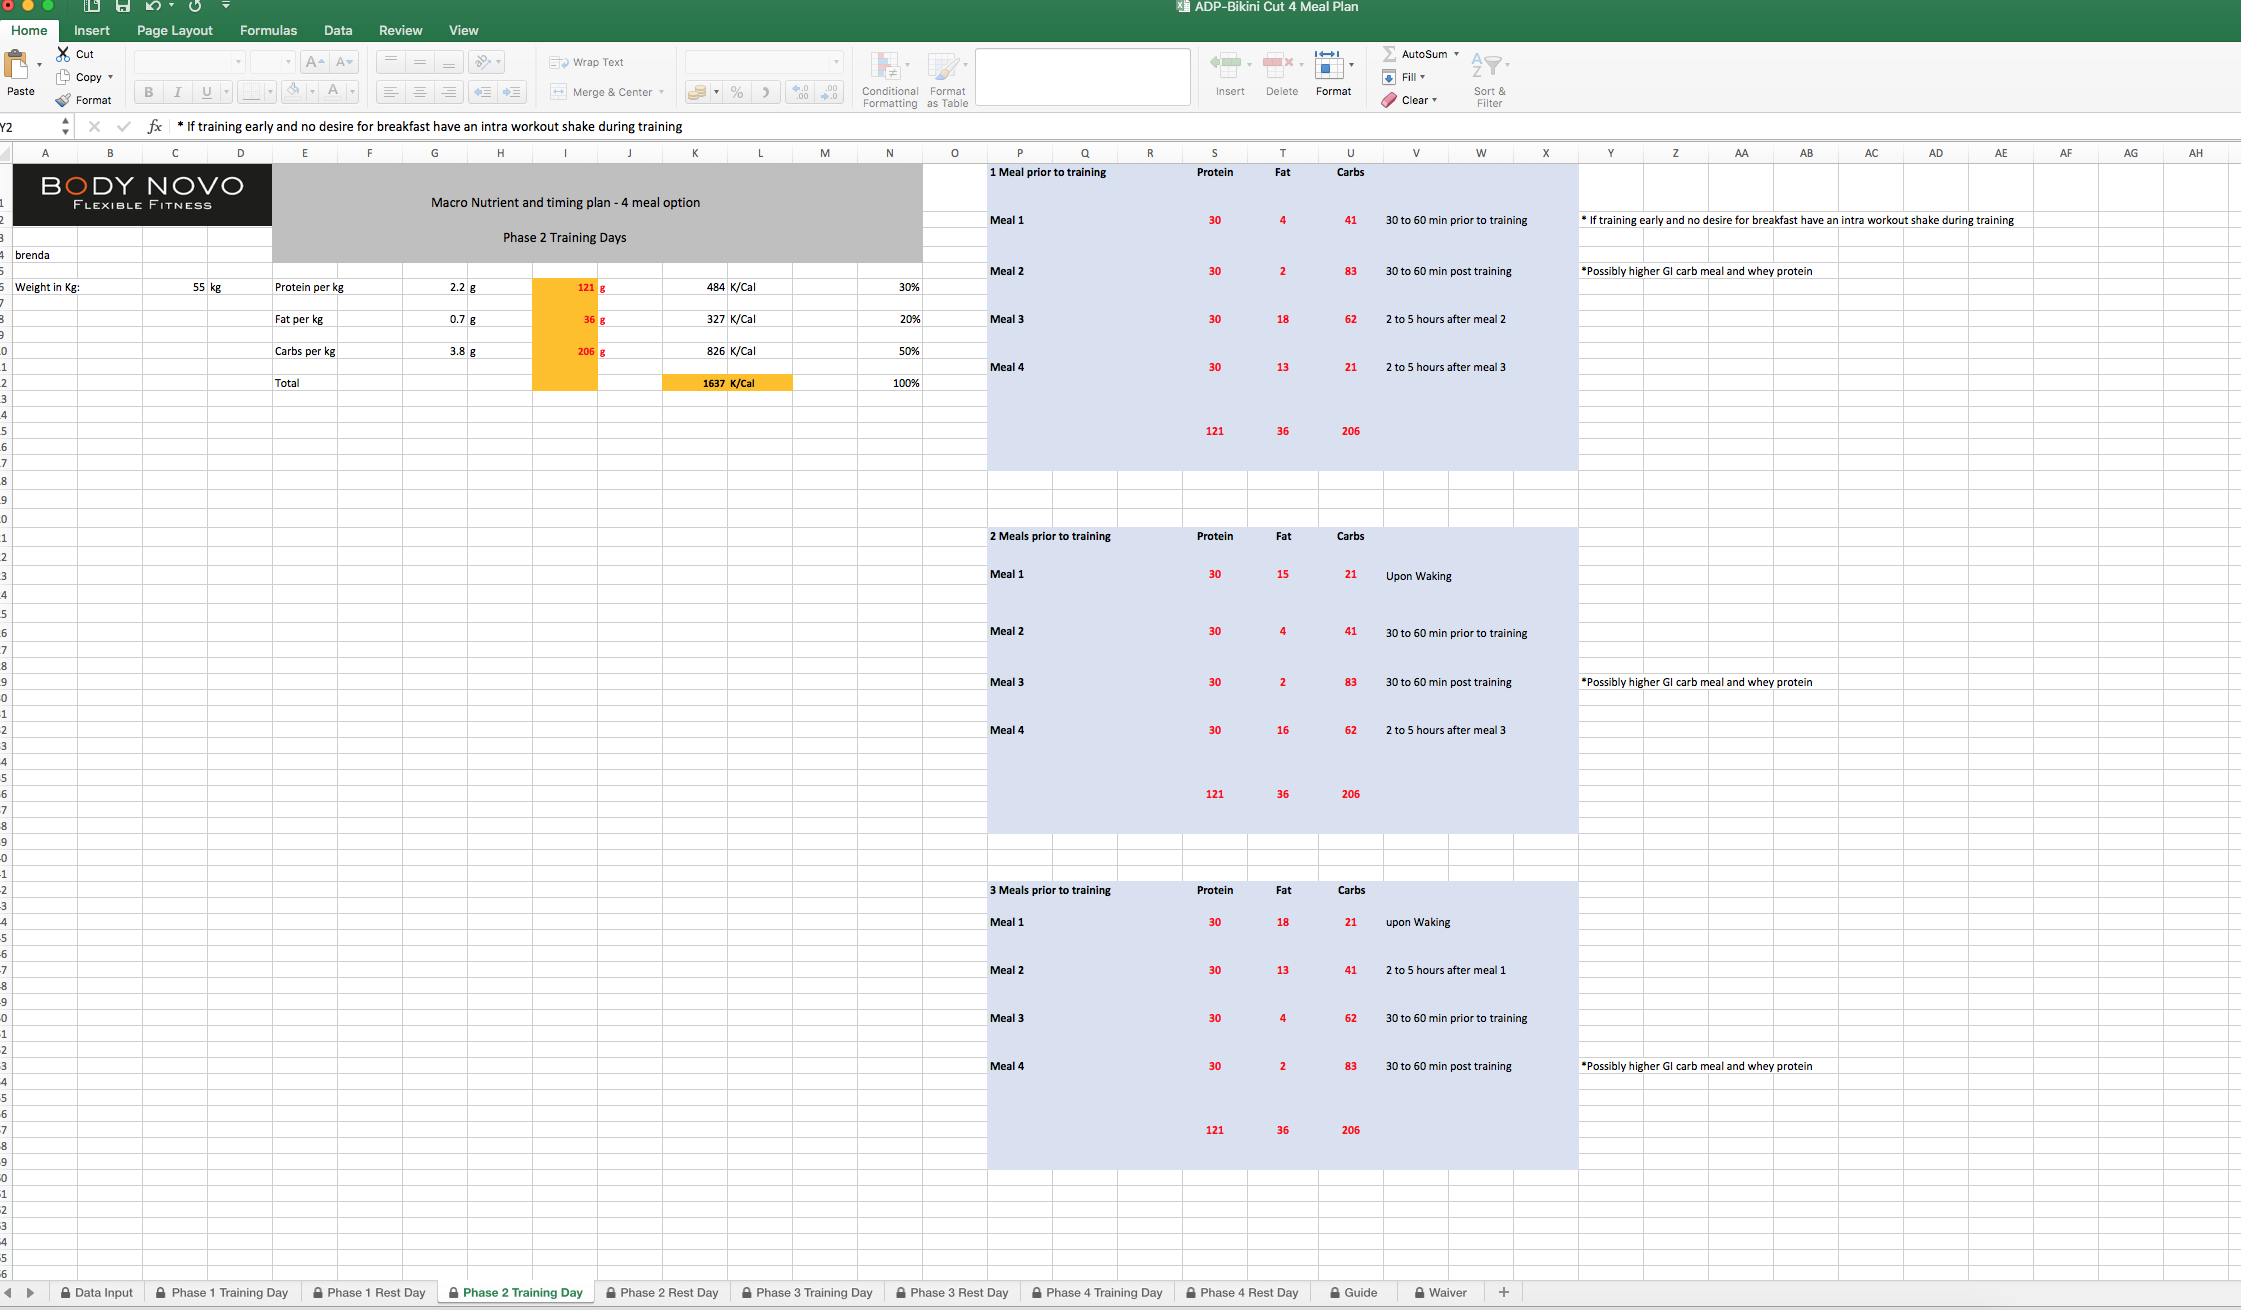Click the fx insert function icon

155,126
